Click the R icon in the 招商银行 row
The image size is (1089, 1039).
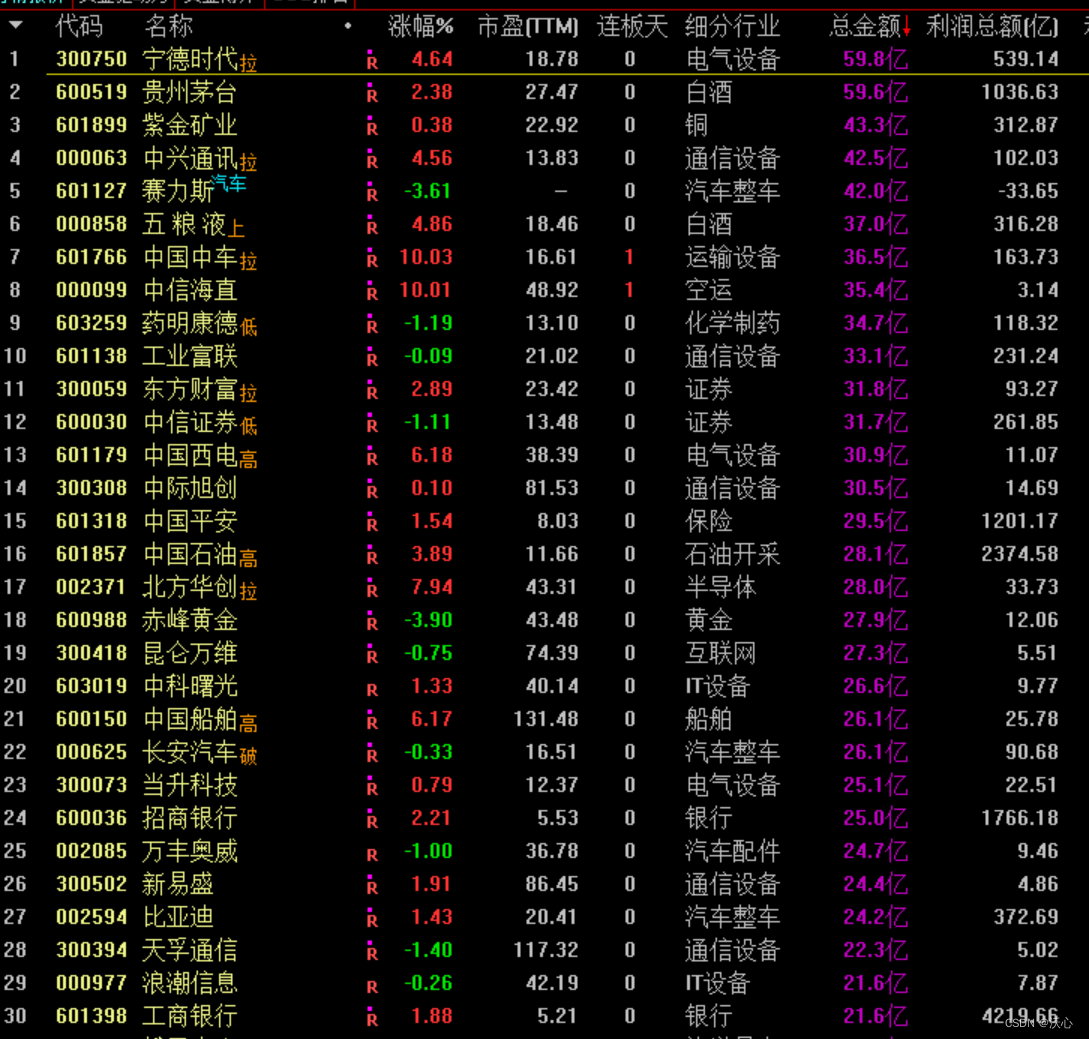click(372, 818)
